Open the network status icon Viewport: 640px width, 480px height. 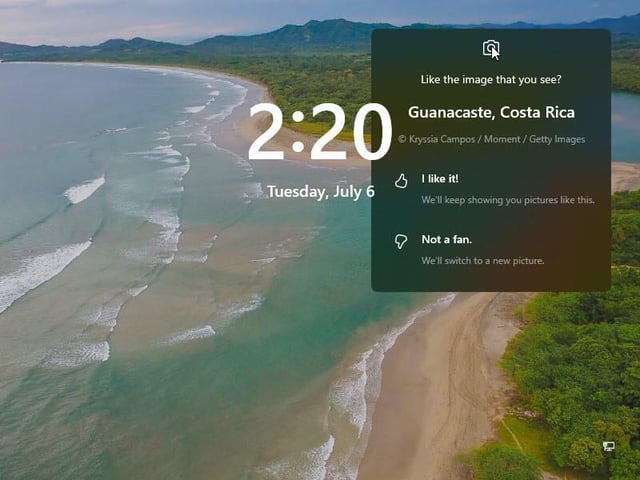tap(609, 446)
